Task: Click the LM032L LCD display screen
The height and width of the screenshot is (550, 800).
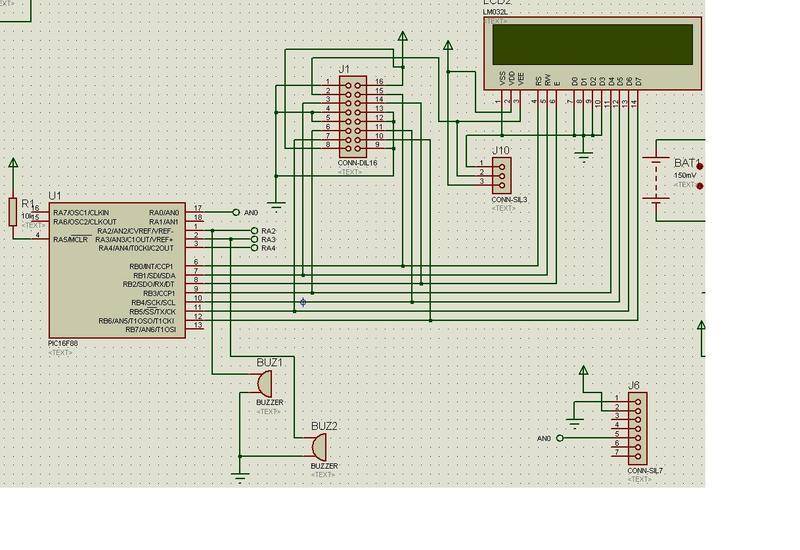Action: click(x=592, y=44)
